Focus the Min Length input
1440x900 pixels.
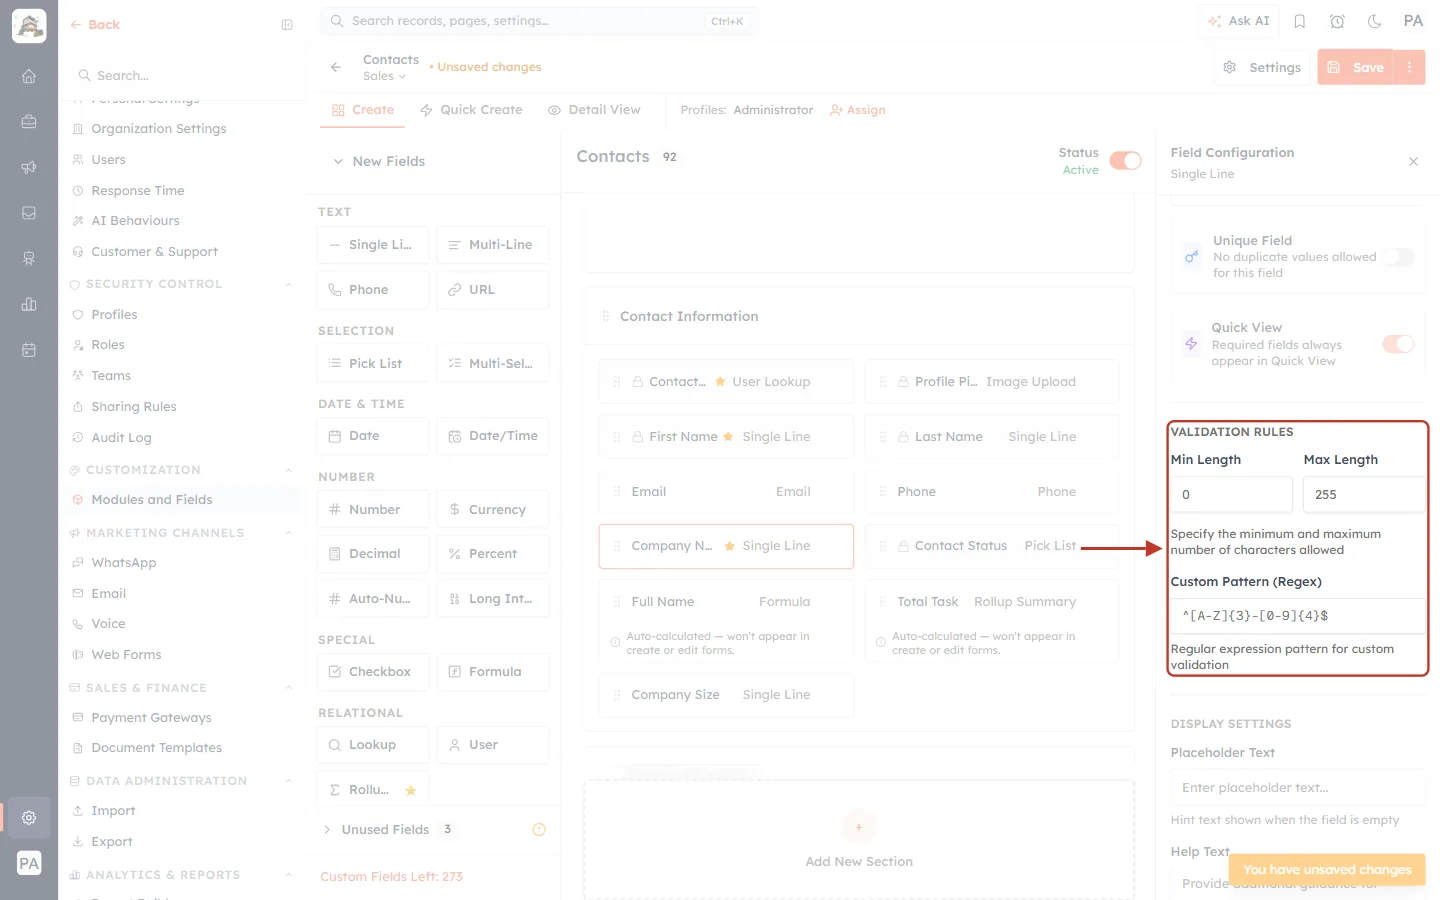1232,495
